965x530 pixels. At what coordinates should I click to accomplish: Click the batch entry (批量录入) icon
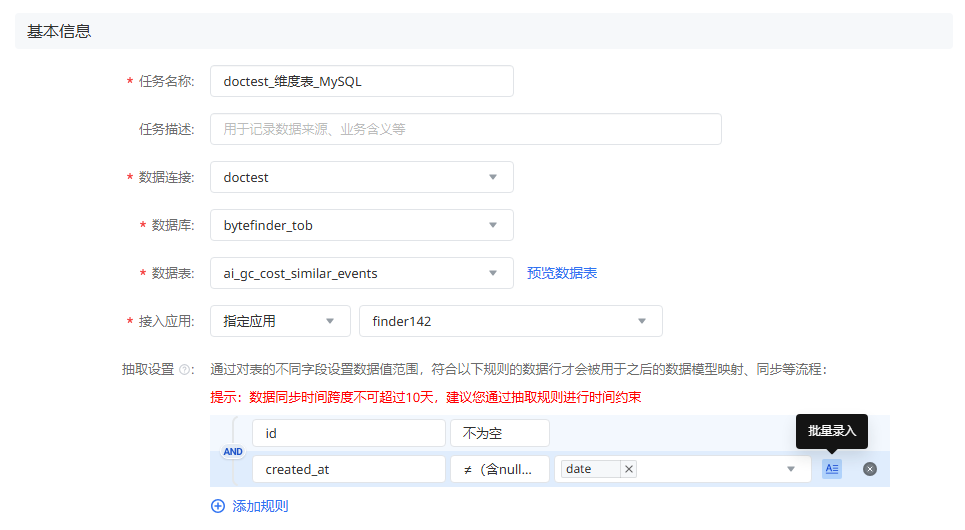[832, 469]
